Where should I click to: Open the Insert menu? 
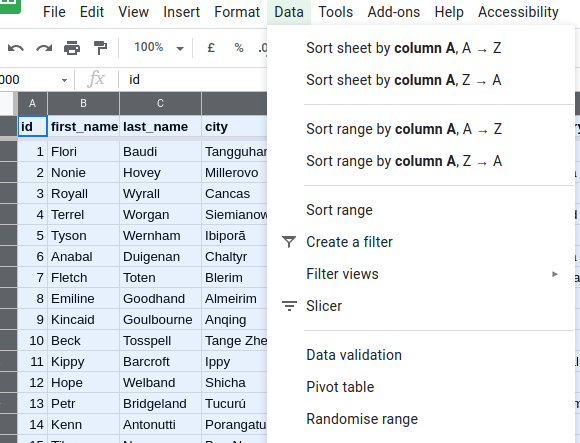point(182,12)
